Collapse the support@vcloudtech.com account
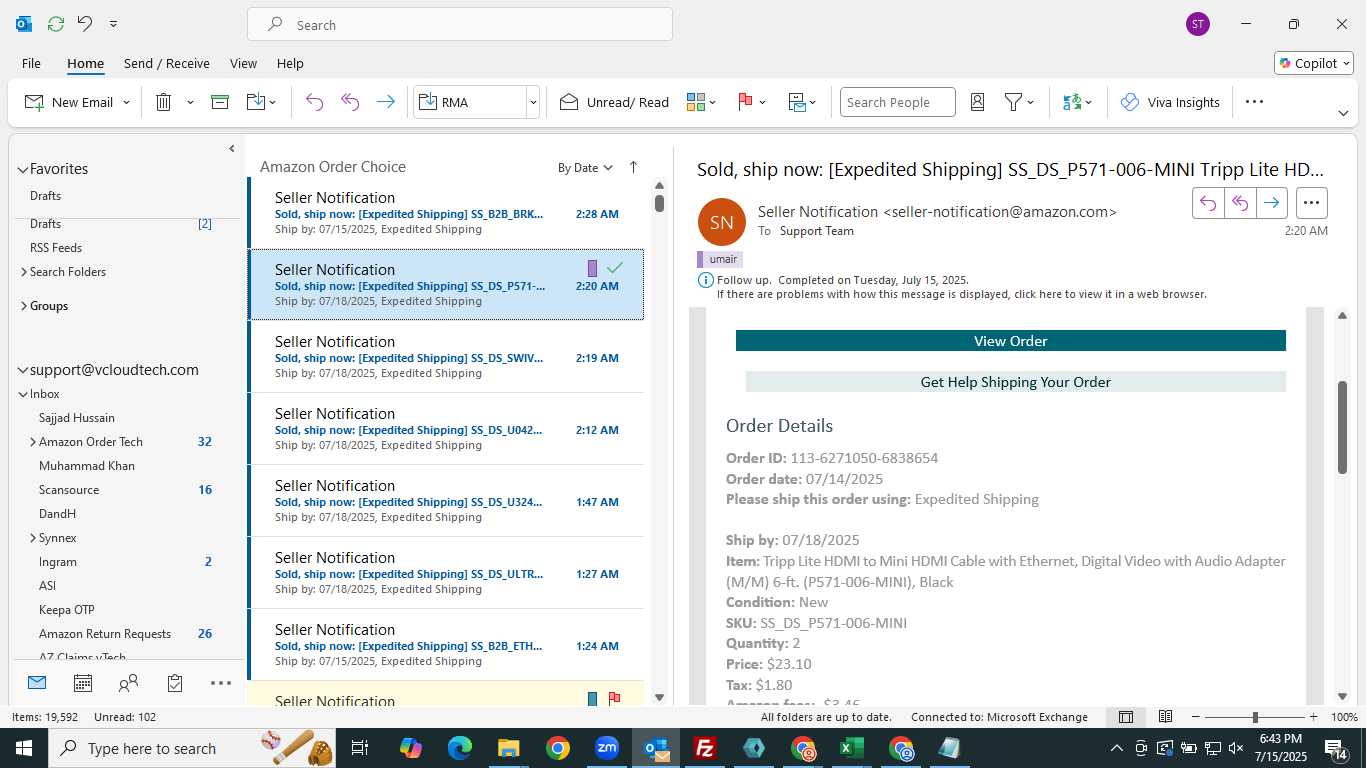 pos(22,370)
